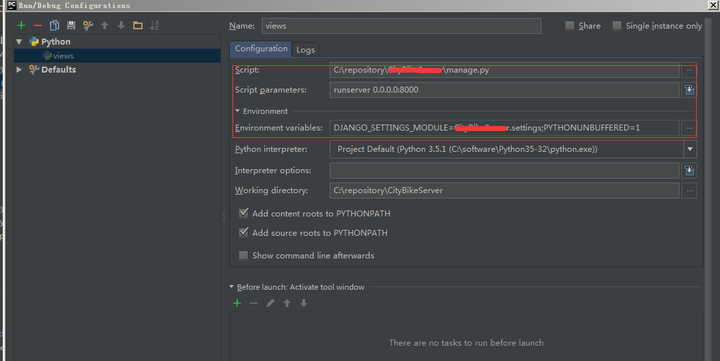720x361 pixels.
Task: Collapse the Python node in the tree
Action: [x=19, y=42]
